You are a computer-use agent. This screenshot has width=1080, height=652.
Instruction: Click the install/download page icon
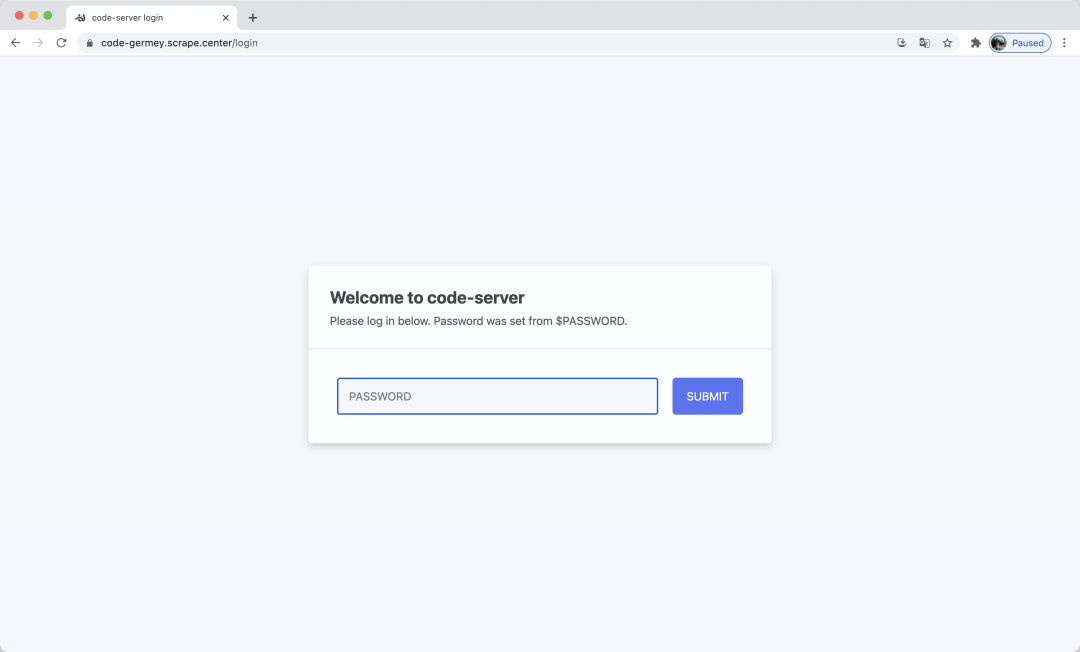(x=901, y=42)
